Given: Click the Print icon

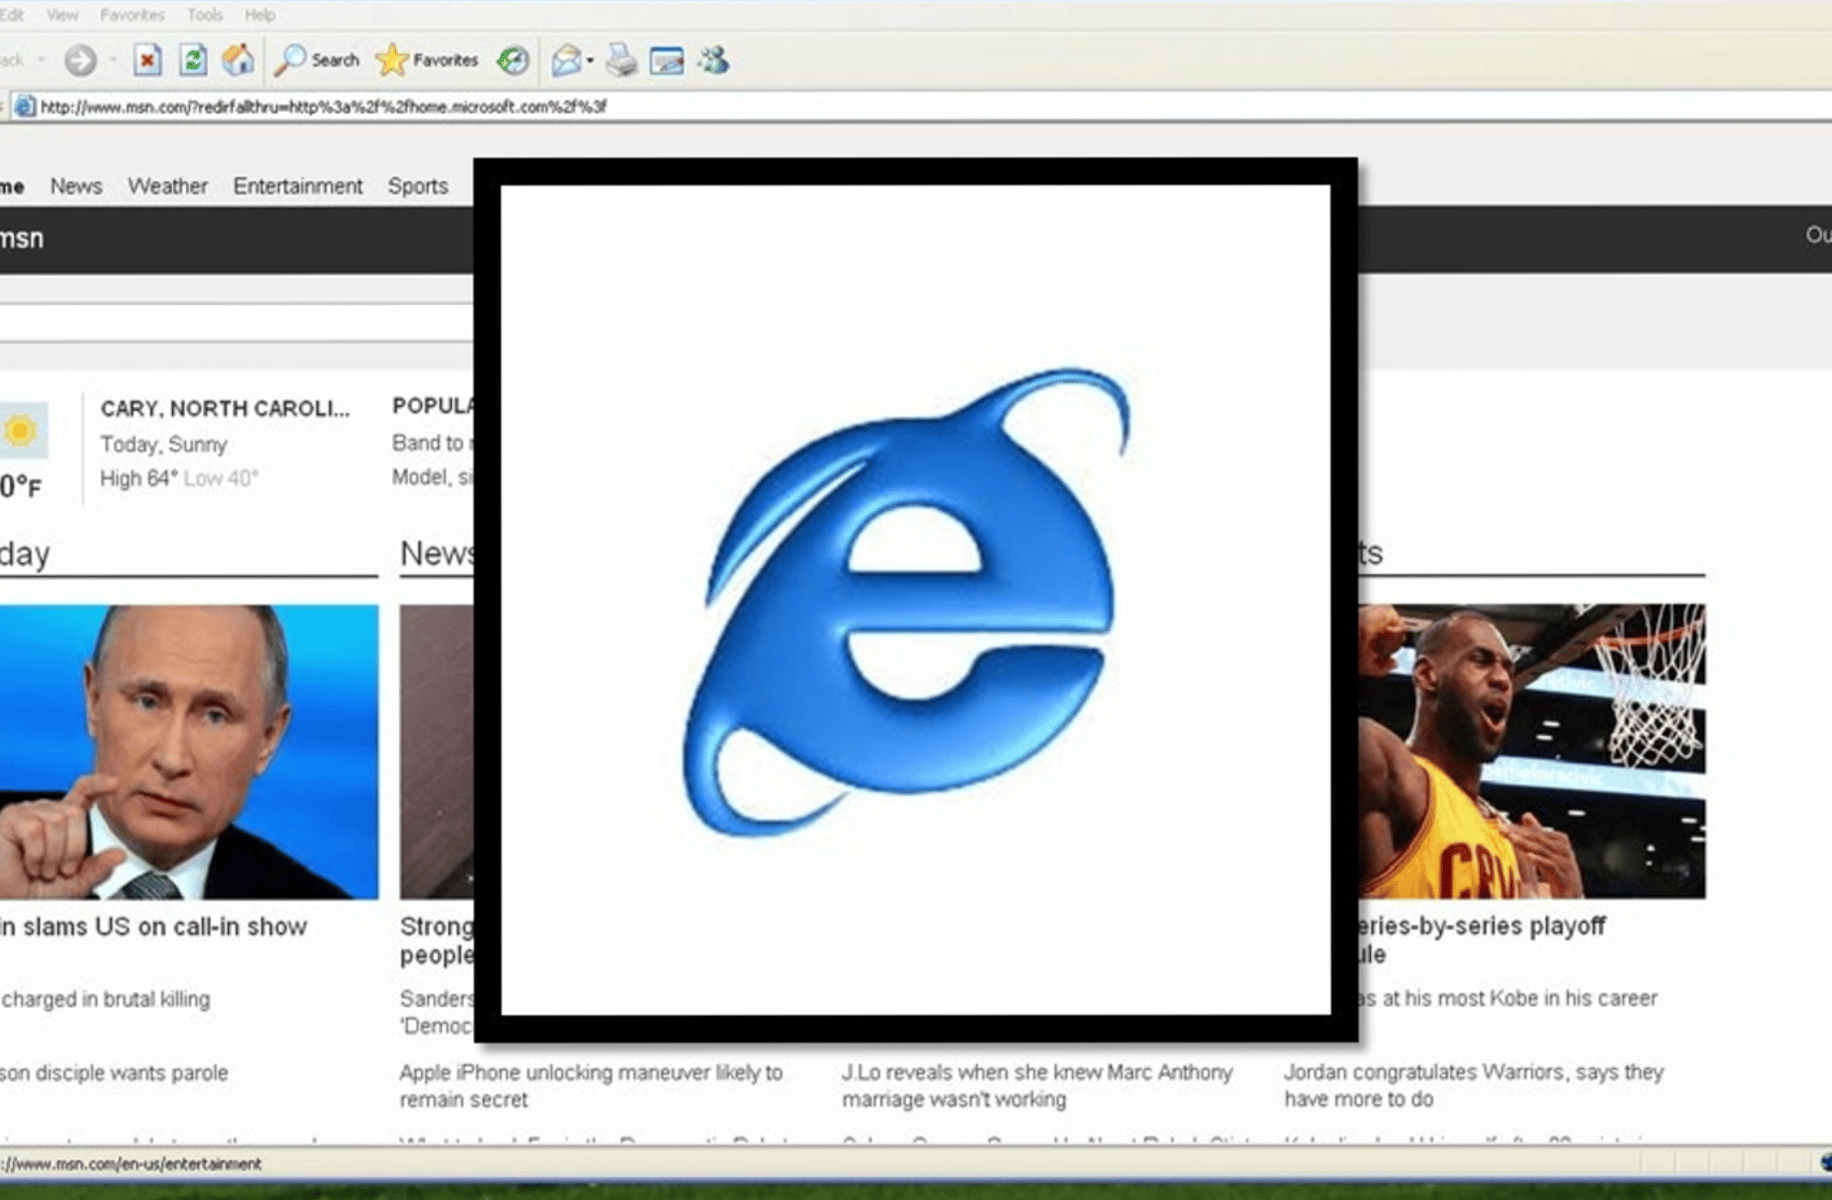Looking at the screenshot, I should click(x=621, y=61).
